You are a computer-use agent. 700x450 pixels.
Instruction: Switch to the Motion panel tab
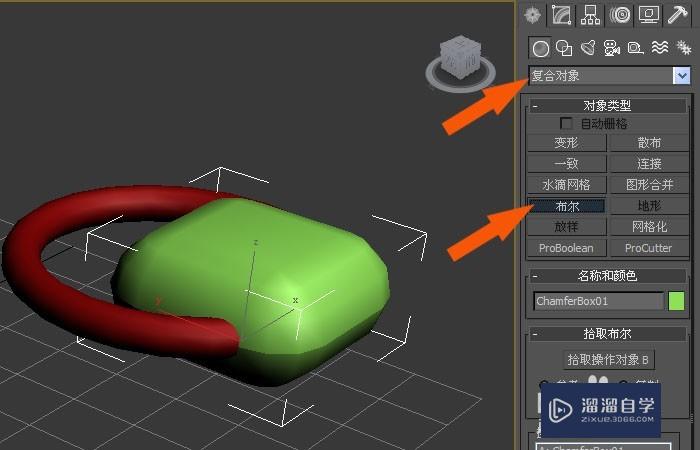click(620, 15)
